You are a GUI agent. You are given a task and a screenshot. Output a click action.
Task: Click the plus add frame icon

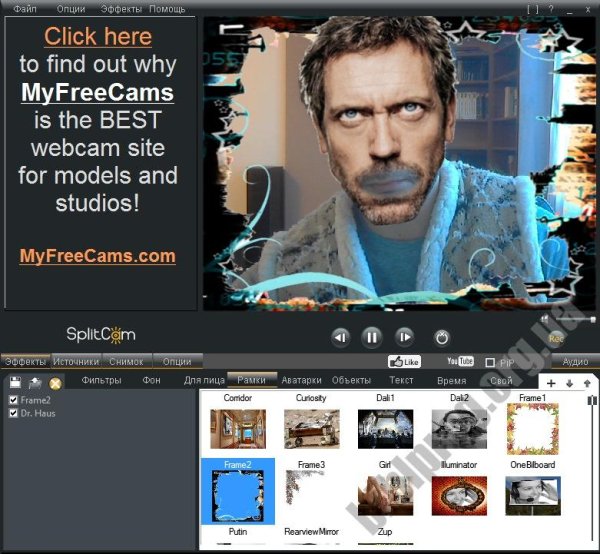point(551,383)
